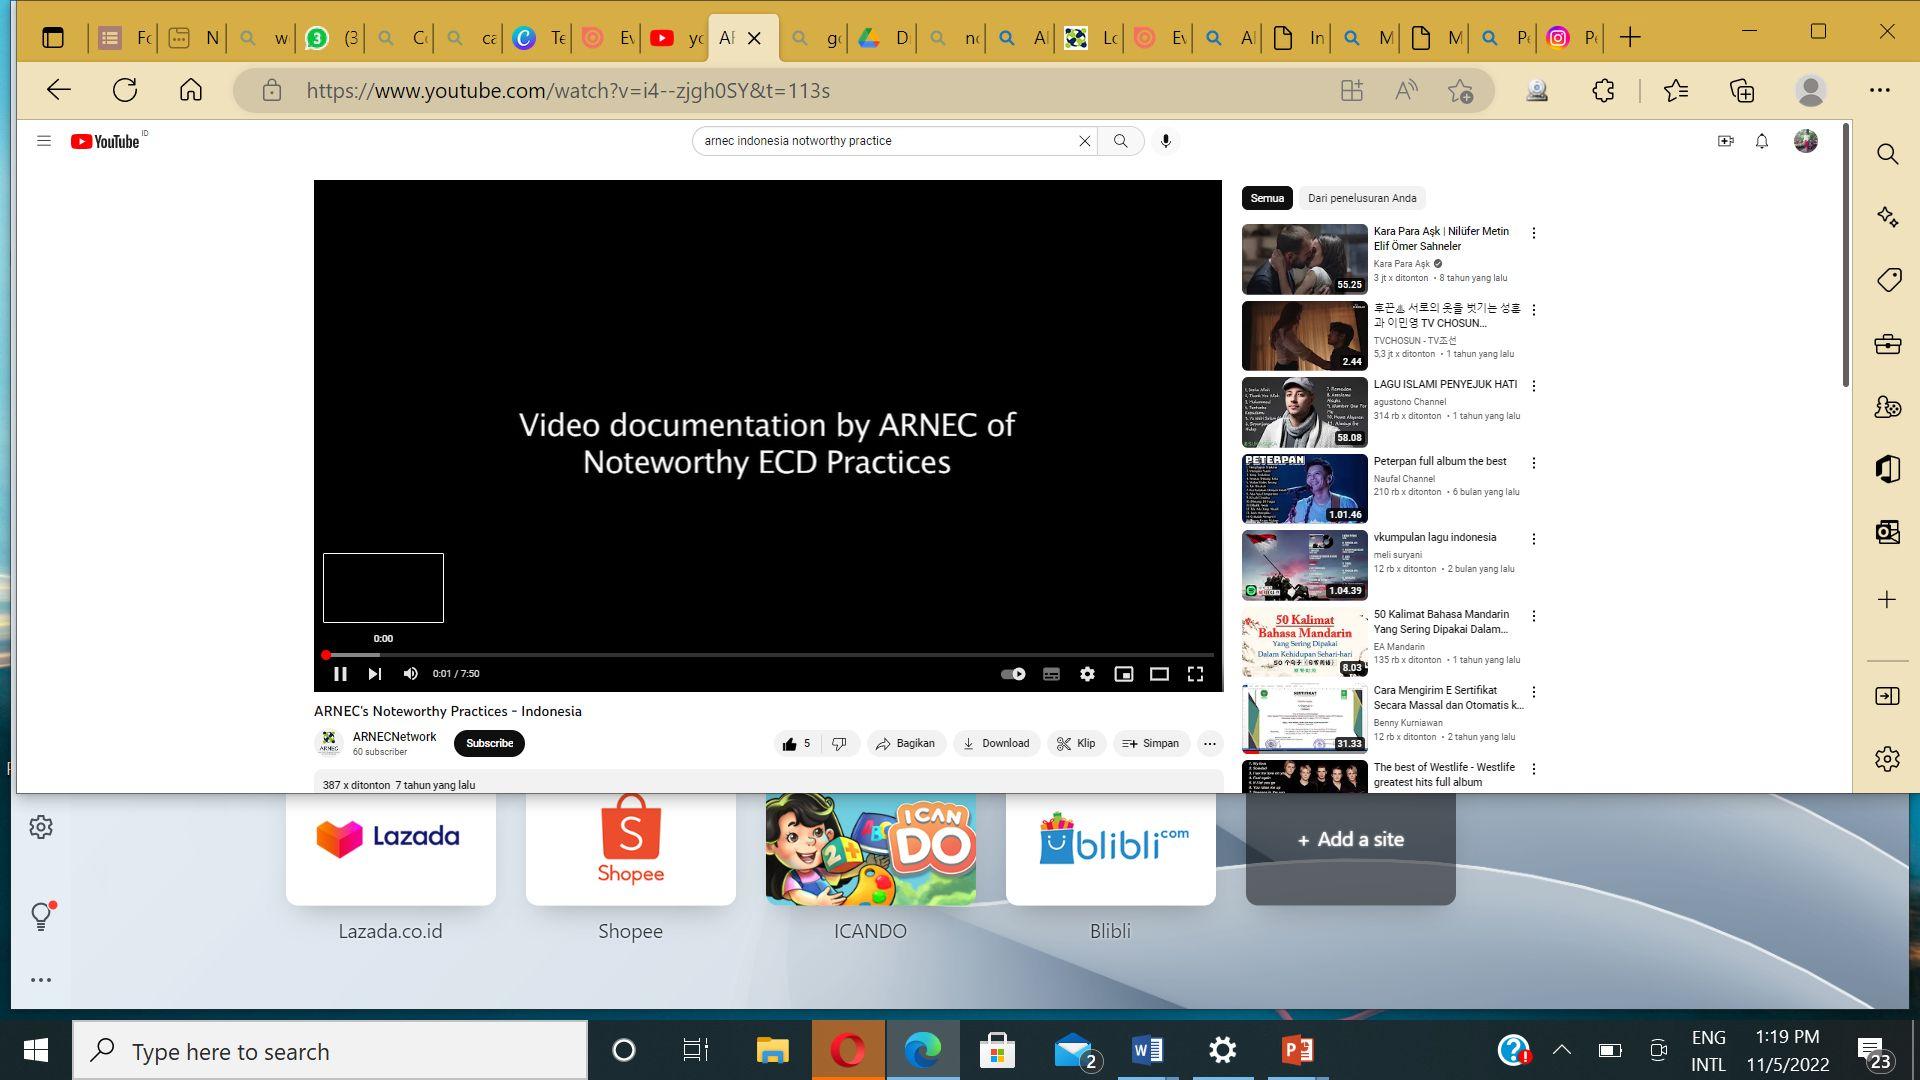
Task: Open video settings gear
Action: click(x=1087, y=674)
